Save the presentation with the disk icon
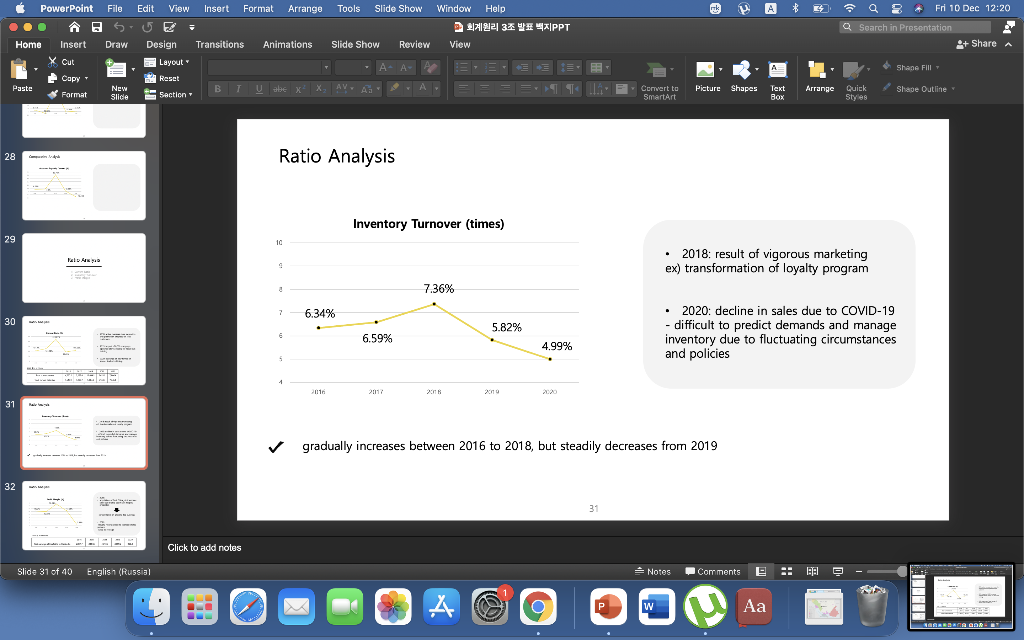 97,27
